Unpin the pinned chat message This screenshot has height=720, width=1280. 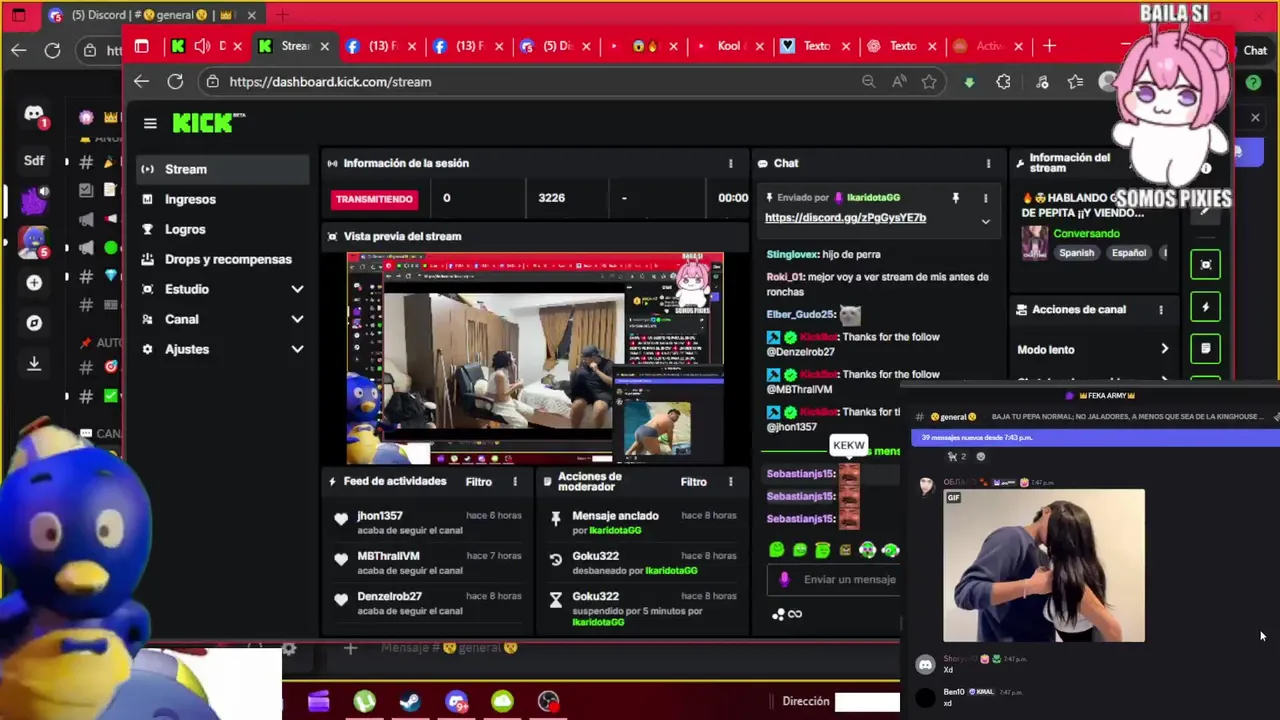coord(955,198)
